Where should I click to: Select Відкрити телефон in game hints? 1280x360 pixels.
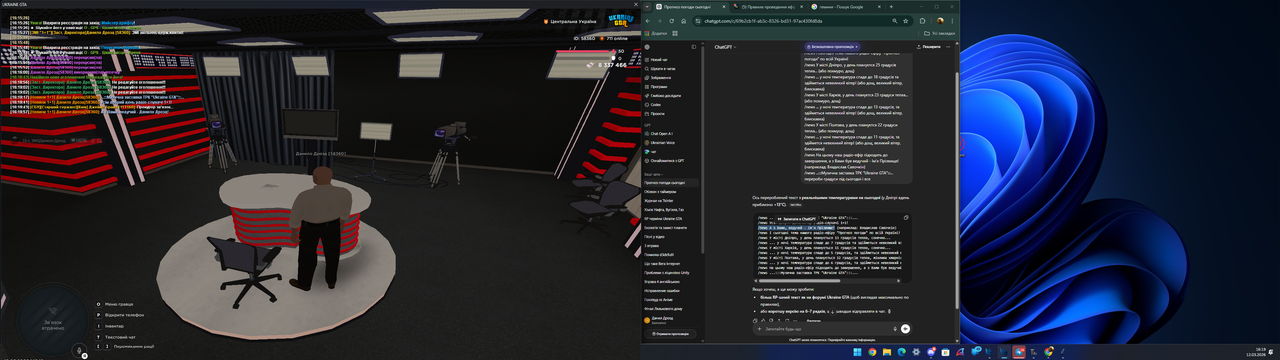[118, 314]
